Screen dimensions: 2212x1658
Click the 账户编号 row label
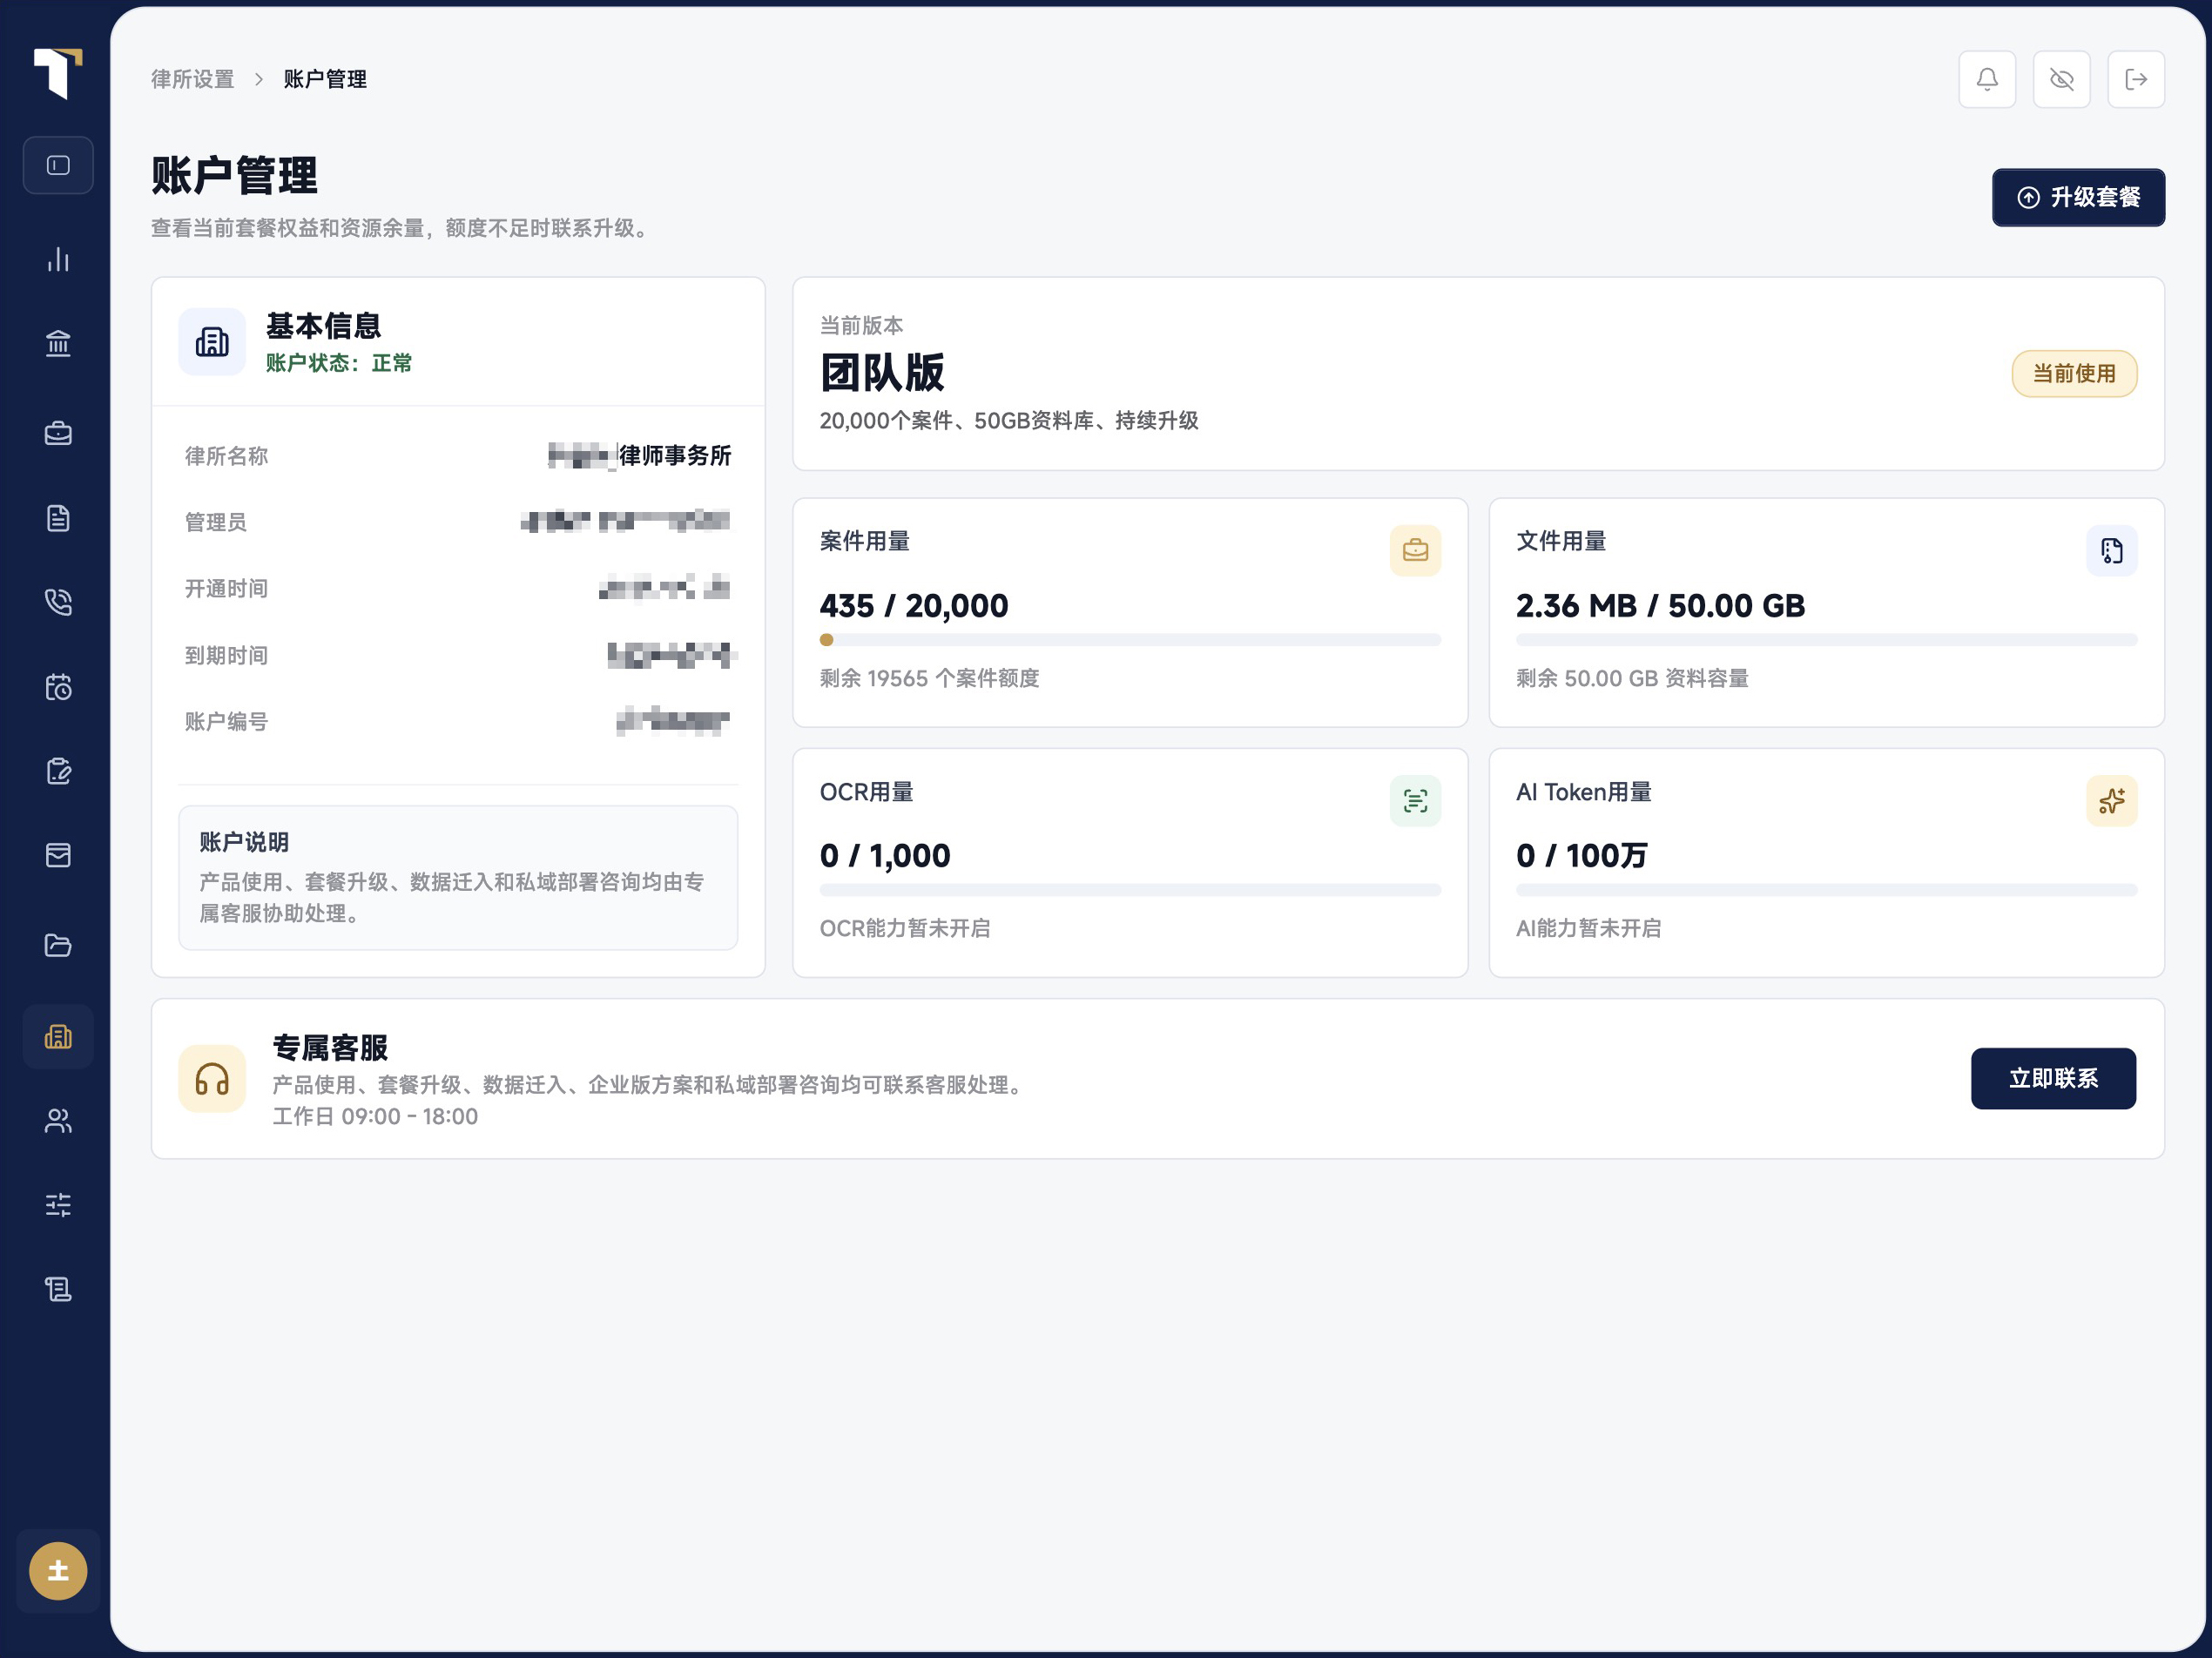226,722
